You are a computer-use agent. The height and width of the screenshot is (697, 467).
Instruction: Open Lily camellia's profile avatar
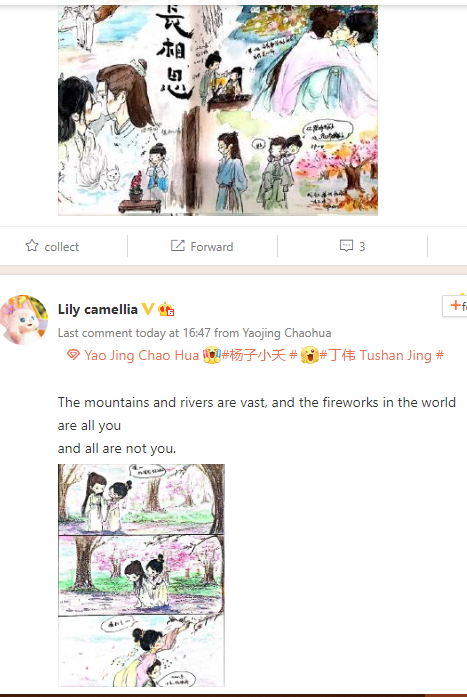pyautogui.click(x=24, y=319)
